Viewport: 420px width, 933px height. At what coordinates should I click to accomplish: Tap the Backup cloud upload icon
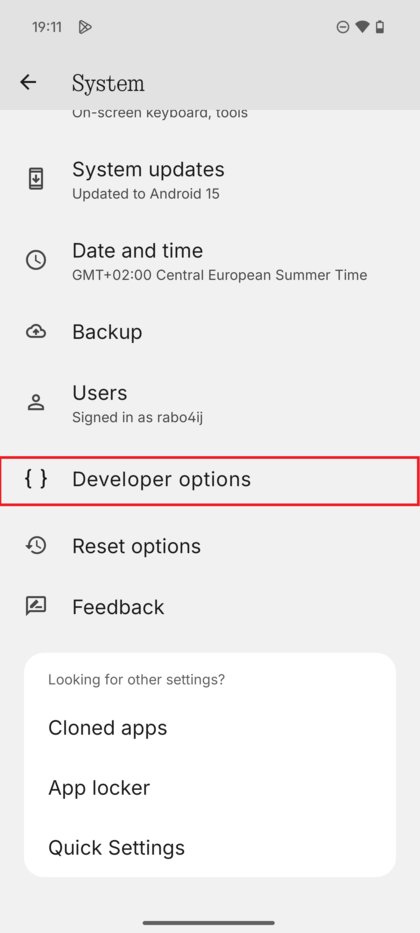coord(36,331)
